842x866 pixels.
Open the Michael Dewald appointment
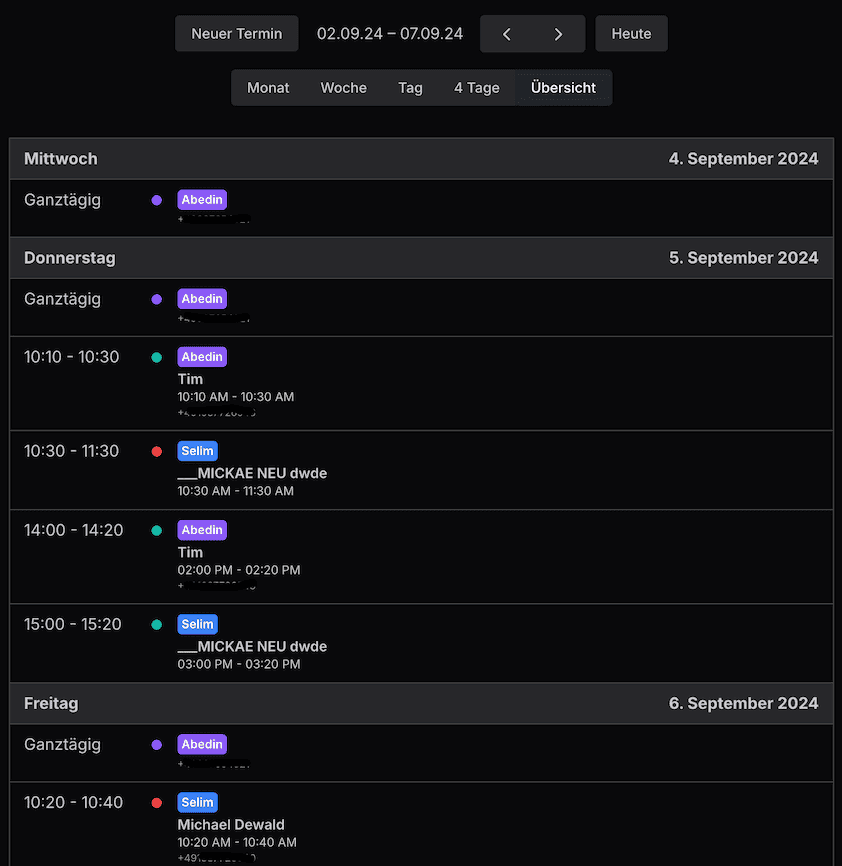[x=231, y=825]
